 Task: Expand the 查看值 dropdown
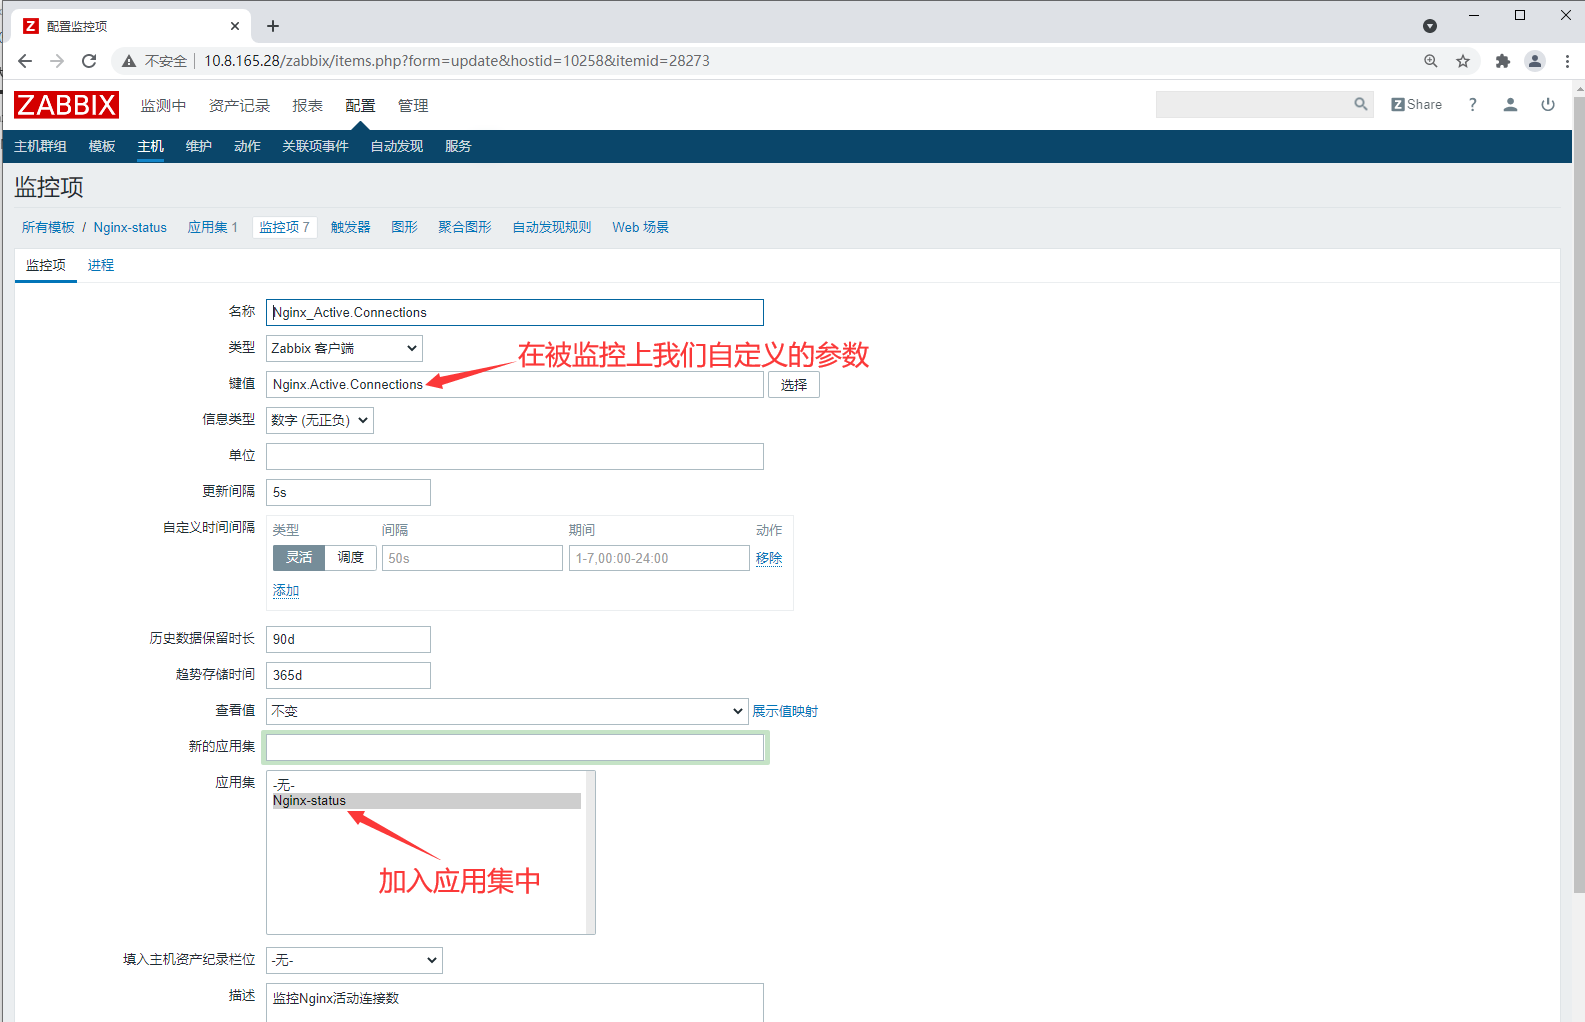(x=507, y=711)
